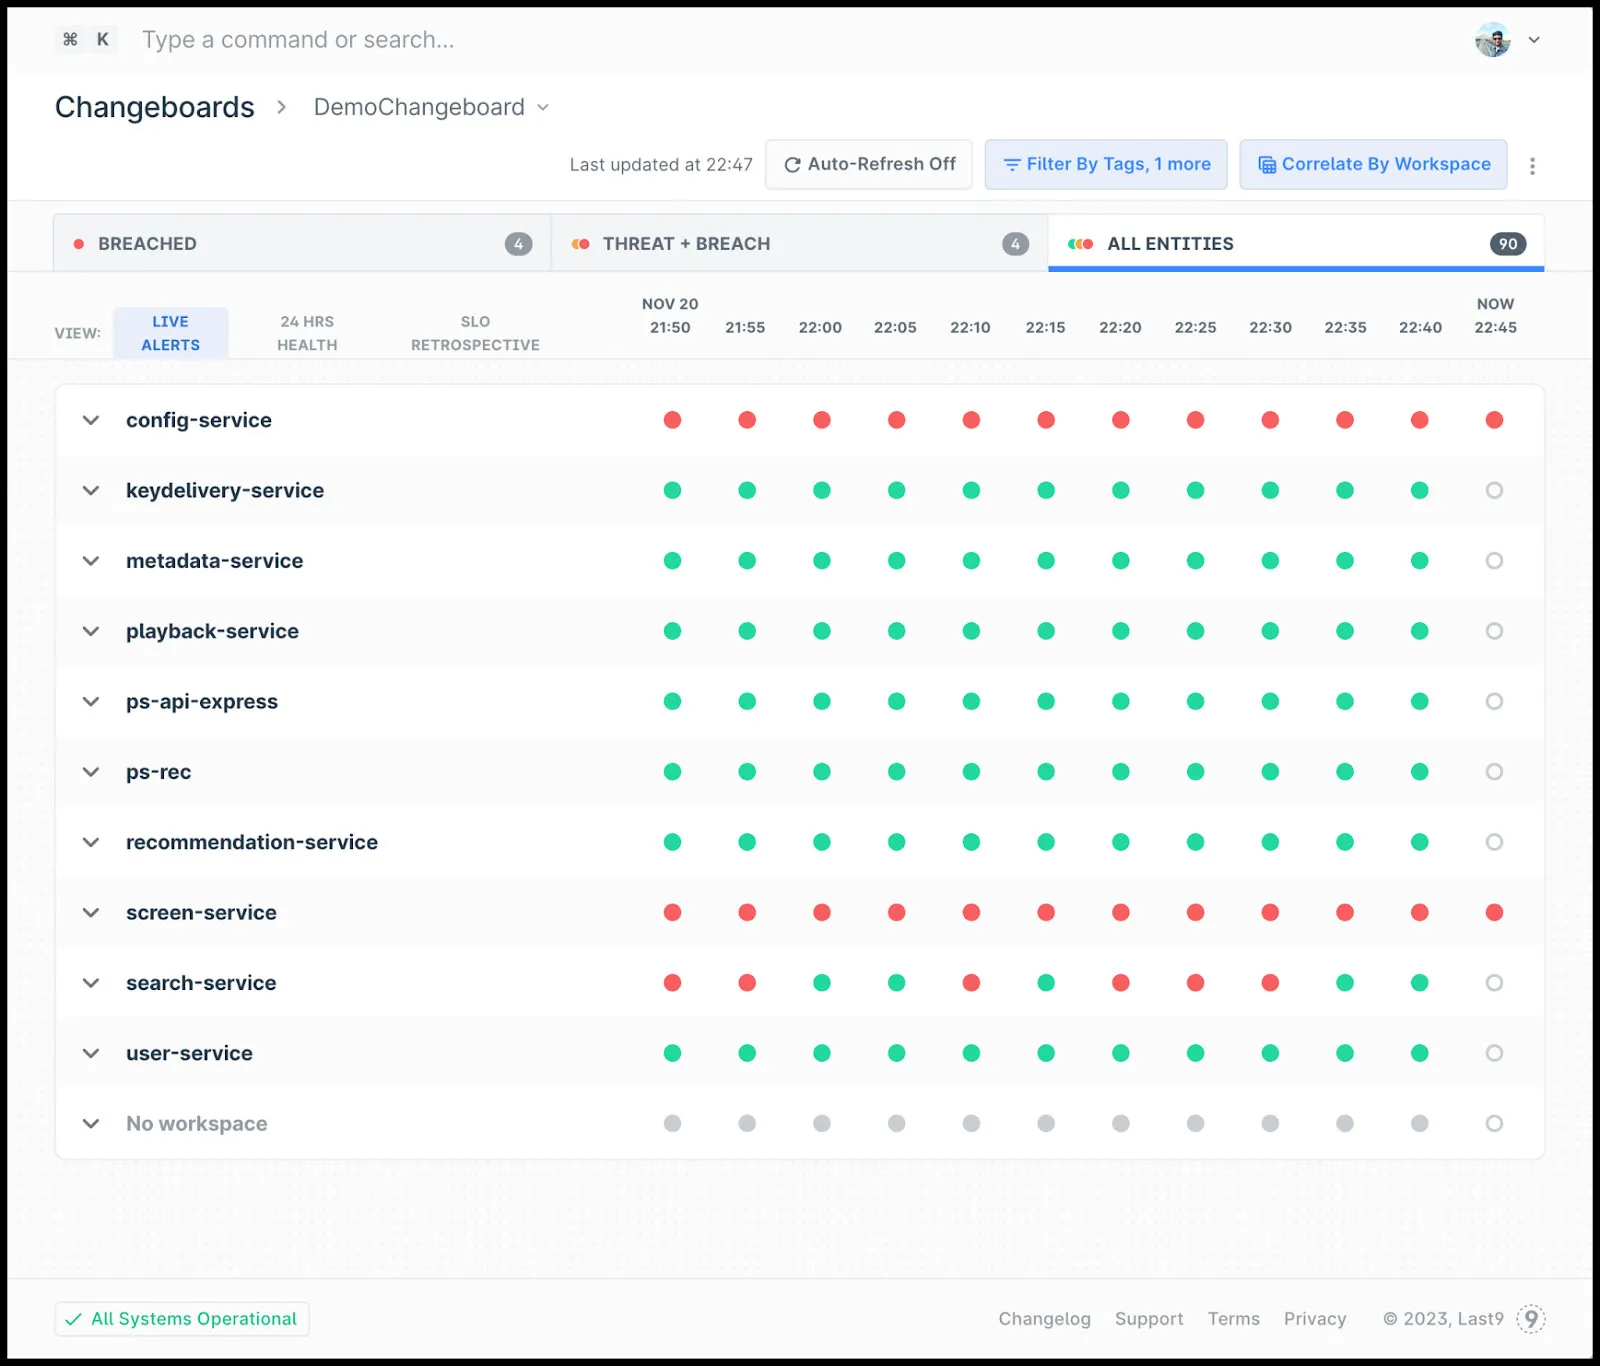Click the 'Last updated at 22:47' text
Screen dimensions: 1600x1366
tap(661, 165)
